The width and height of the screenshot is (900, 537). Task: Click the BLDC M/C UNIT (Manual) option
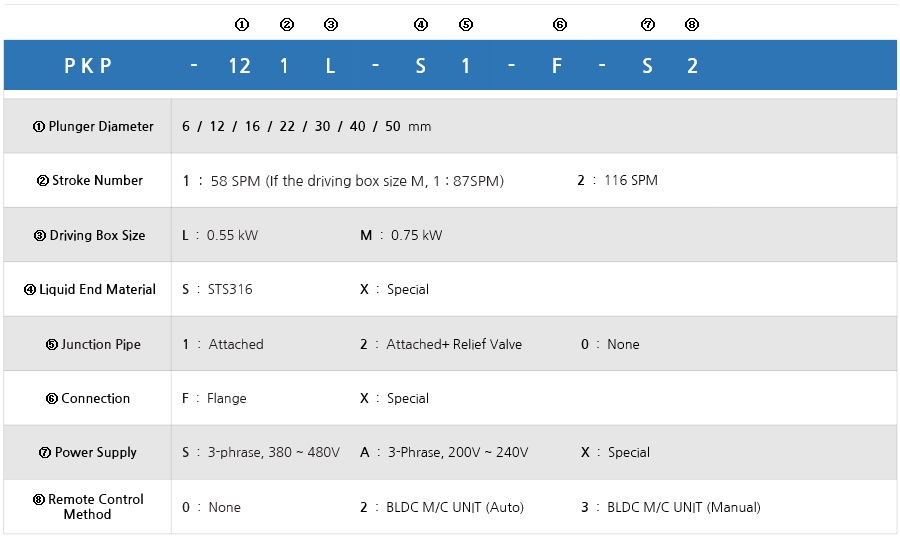670,508
